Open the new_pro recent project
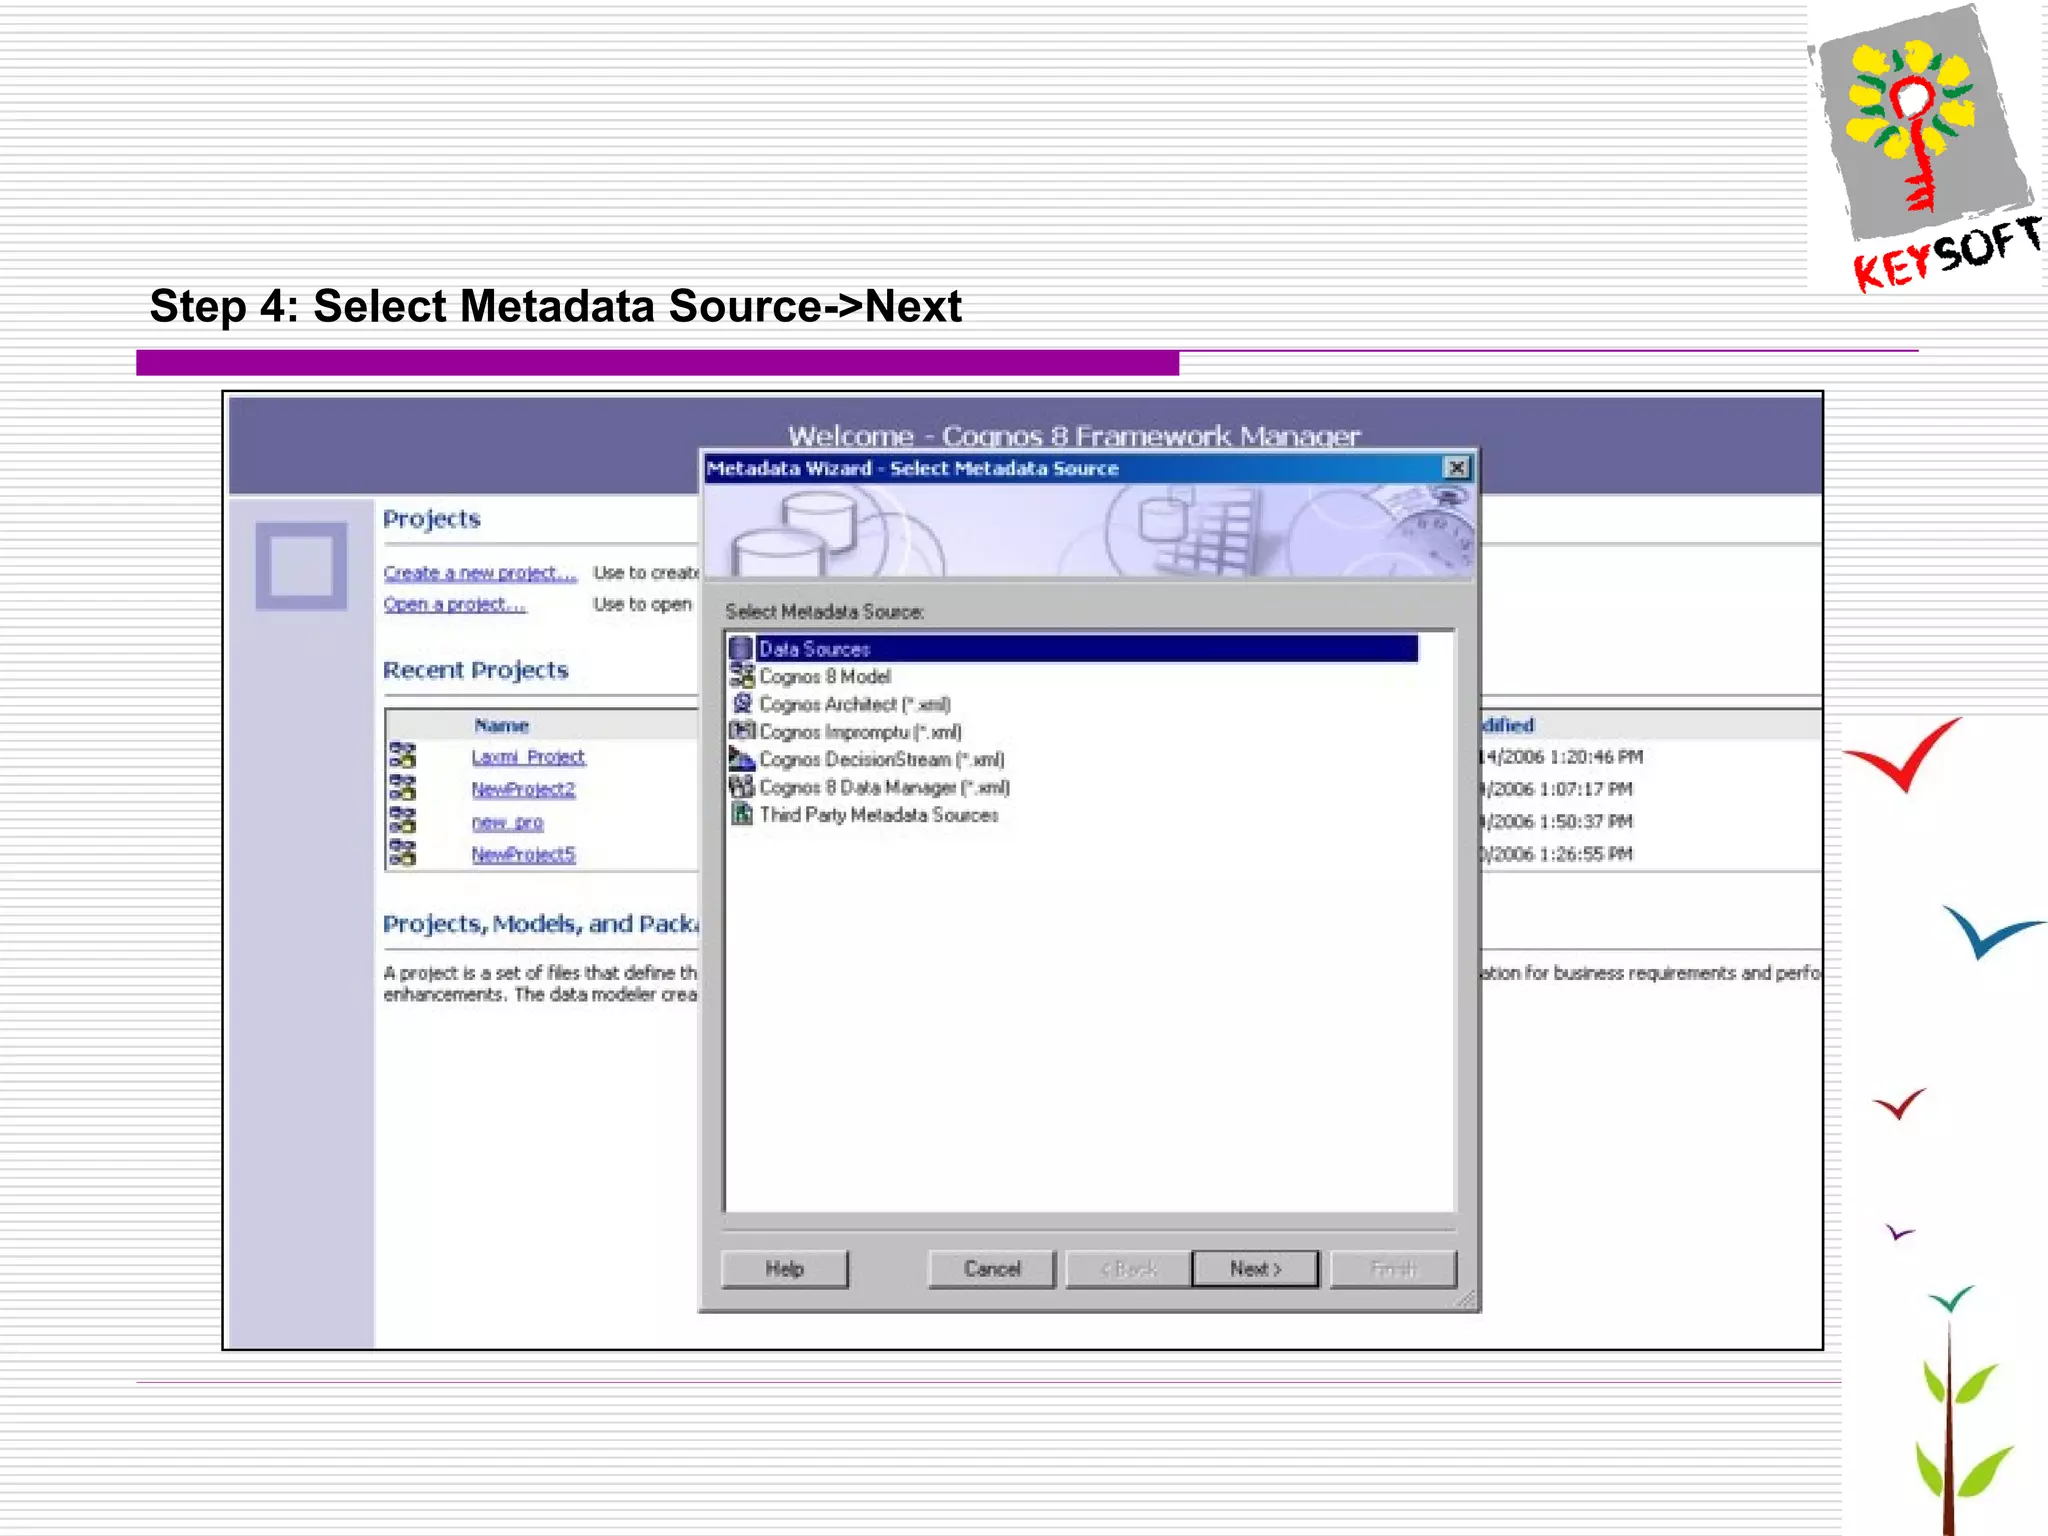 coord(507,822)
